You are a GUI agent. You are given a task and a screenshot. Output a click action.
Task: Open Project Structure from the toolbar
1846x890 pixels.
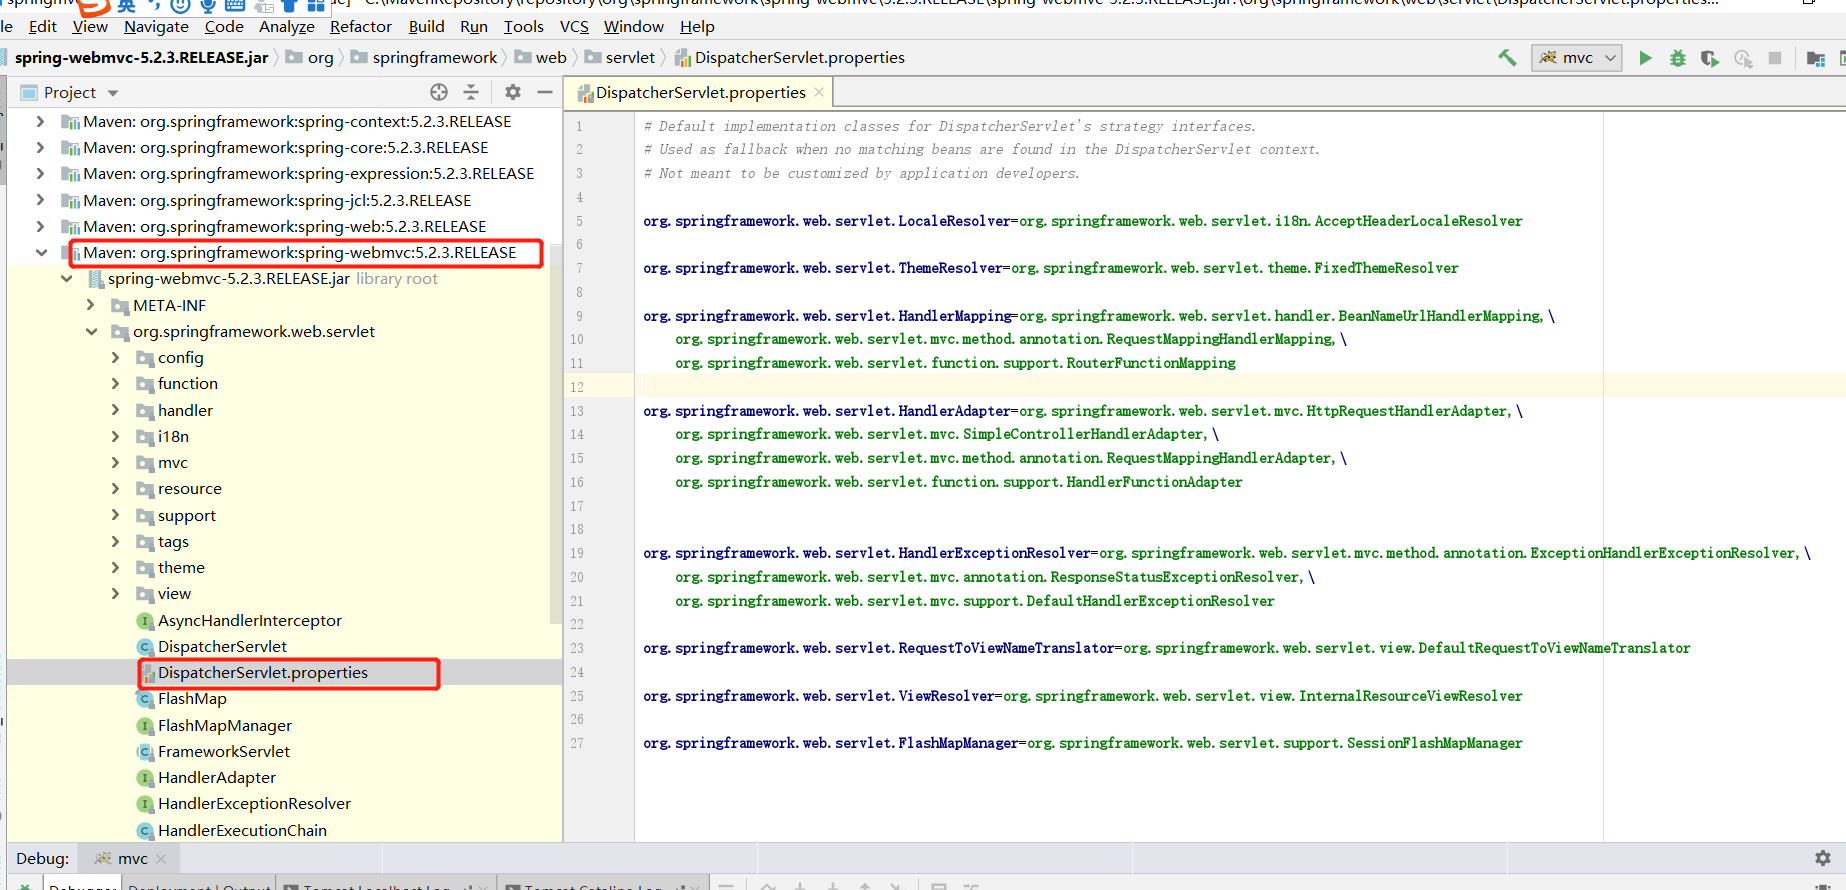[x=1816, y=58]
